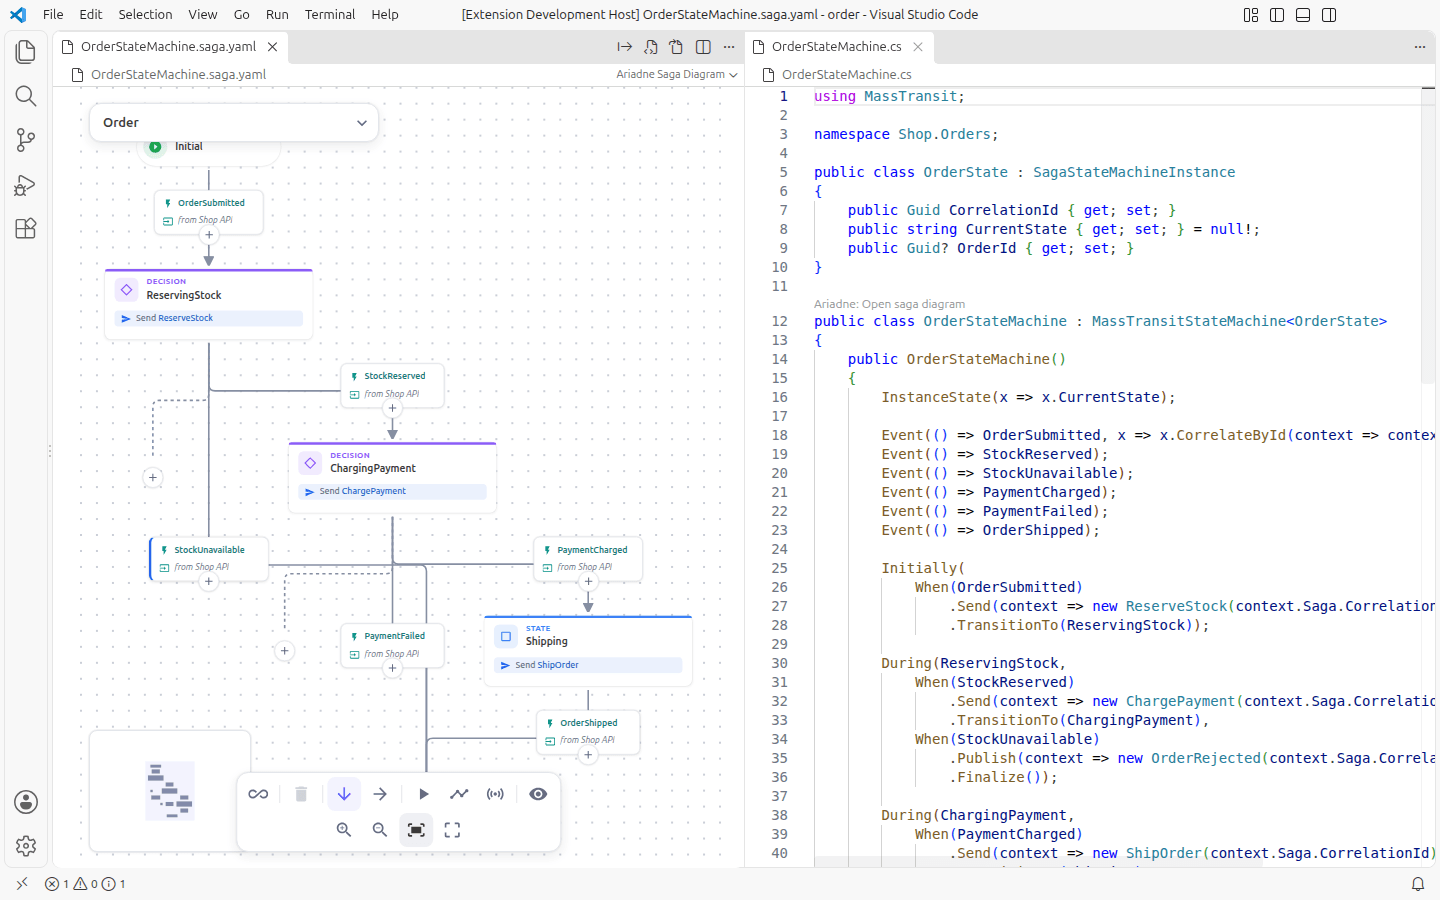Toggle the bottom panel
This screenshot has height=900, width=1440.
click(x=1303, y=15)
